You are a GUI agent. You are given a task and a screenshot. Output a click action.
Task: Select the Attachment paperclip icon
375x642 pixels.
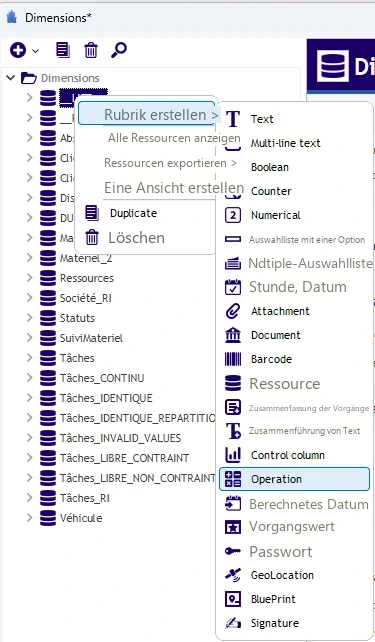233,311
